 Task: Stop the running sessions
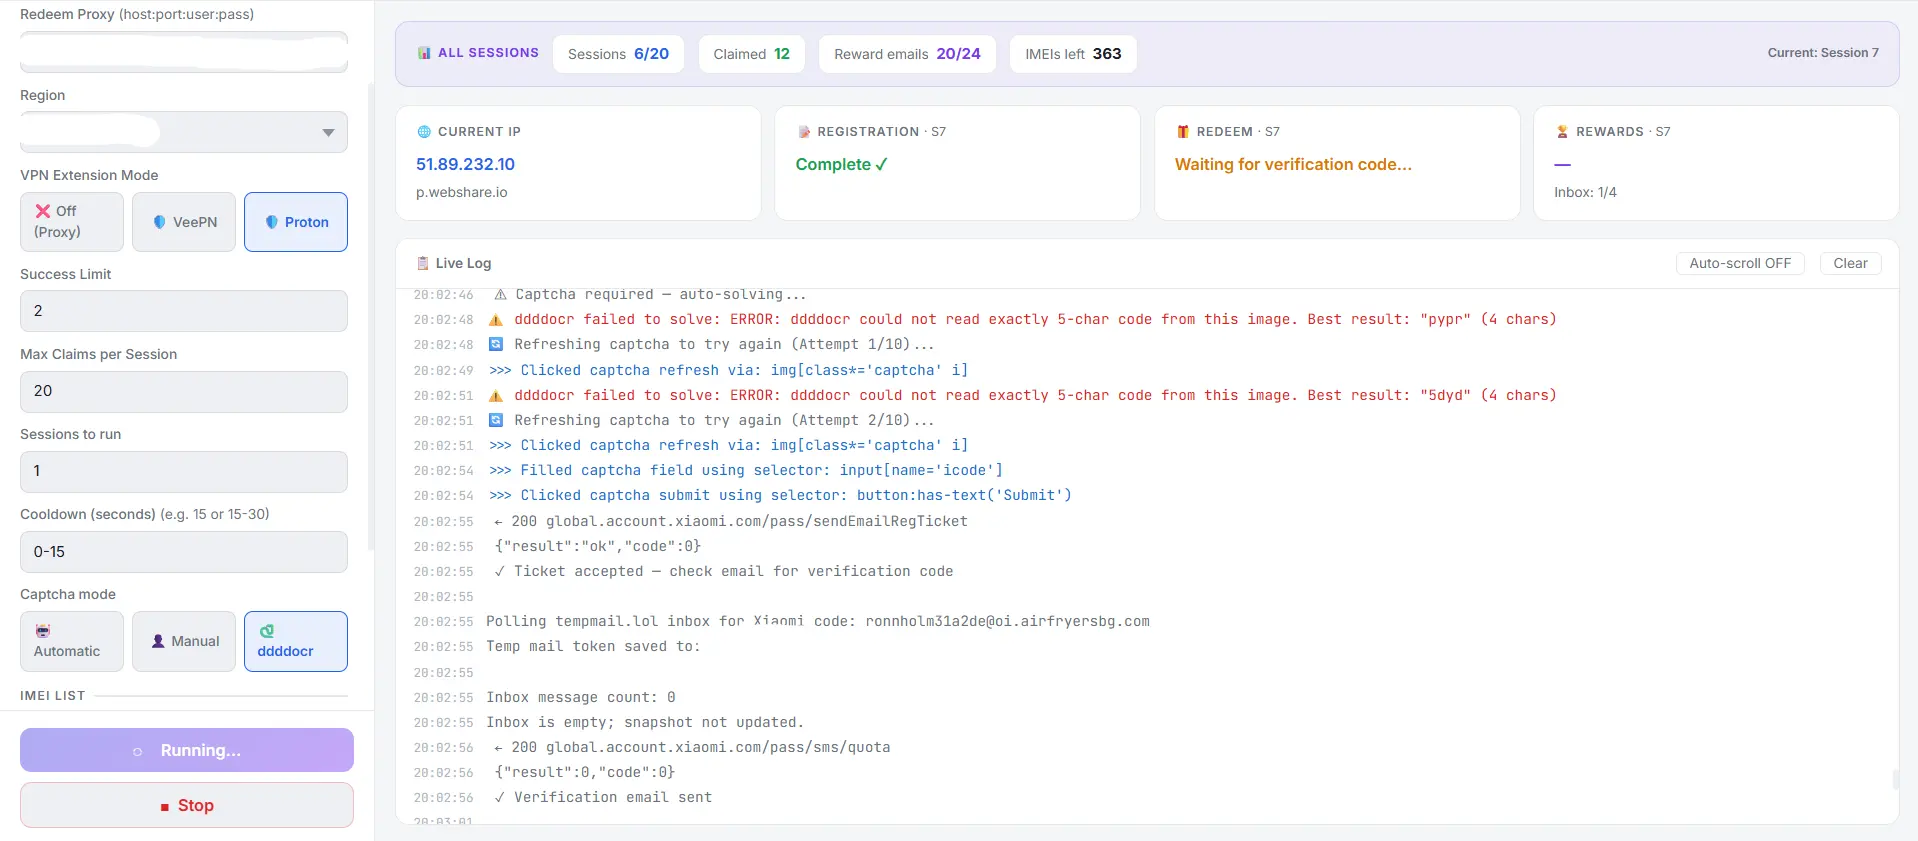(x=187, y=805)
